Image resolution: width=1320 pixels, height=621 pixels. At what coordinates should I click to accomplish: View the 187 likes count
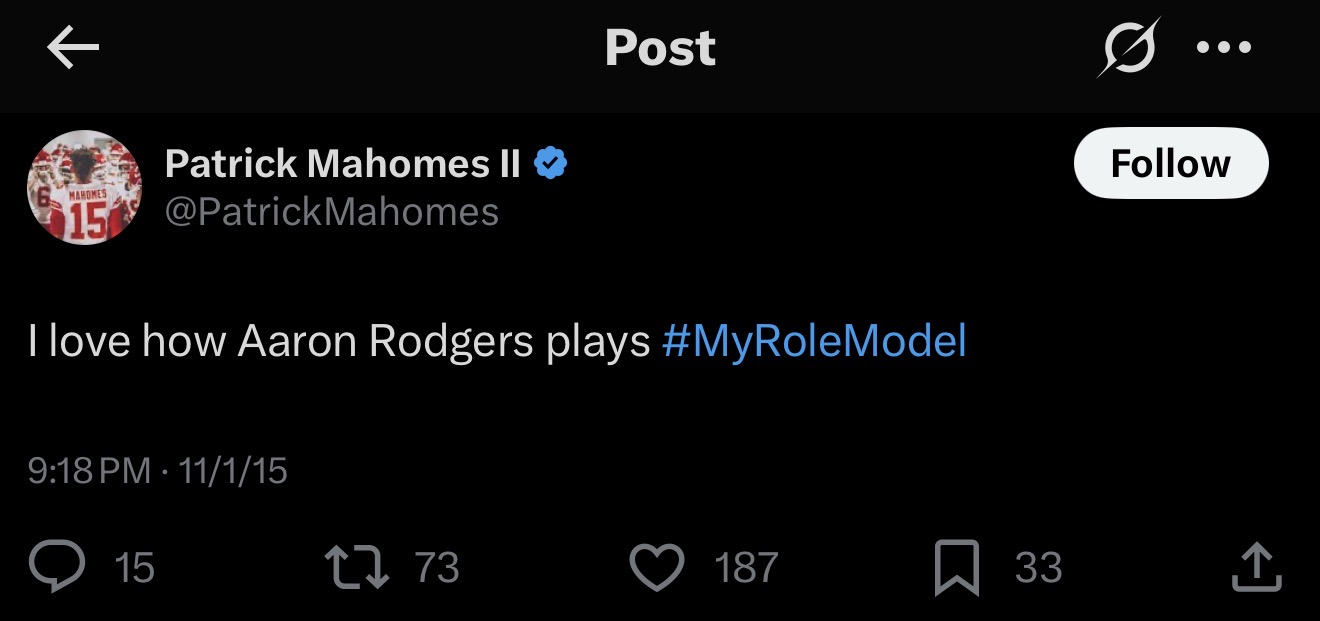pos(745,568)
